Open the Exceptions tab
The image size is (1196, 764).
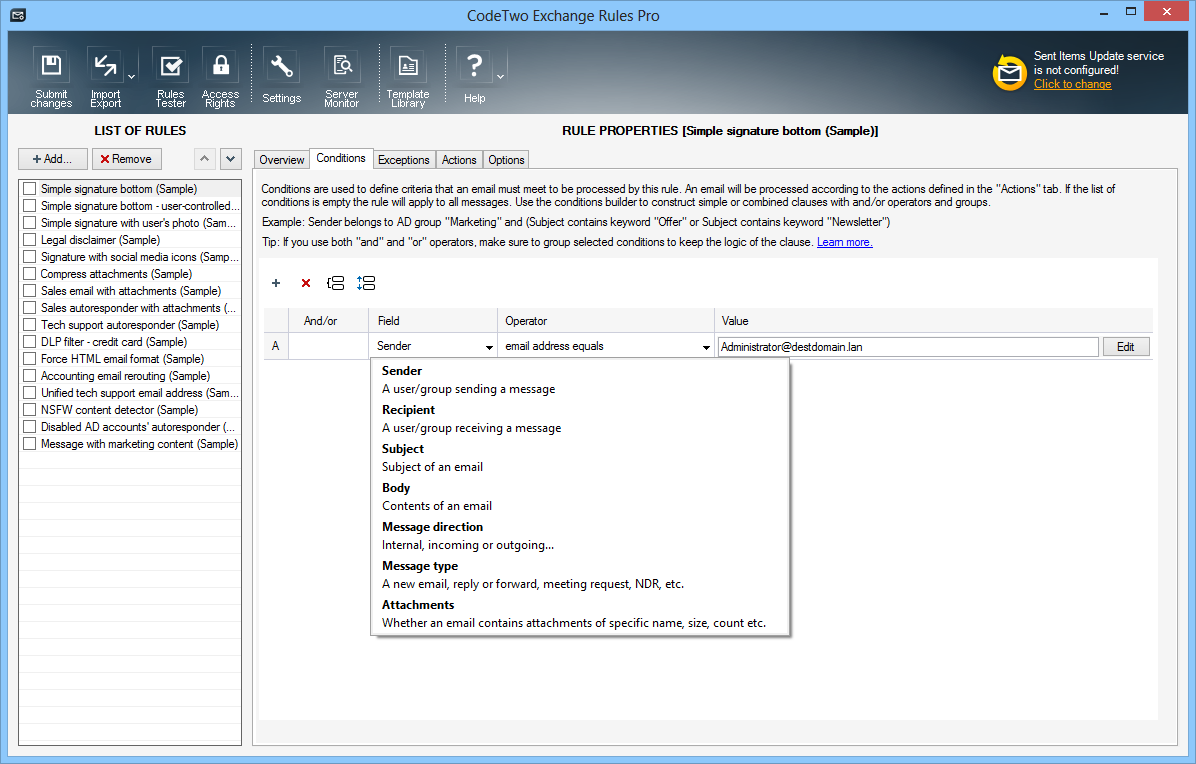click(403, 159)
